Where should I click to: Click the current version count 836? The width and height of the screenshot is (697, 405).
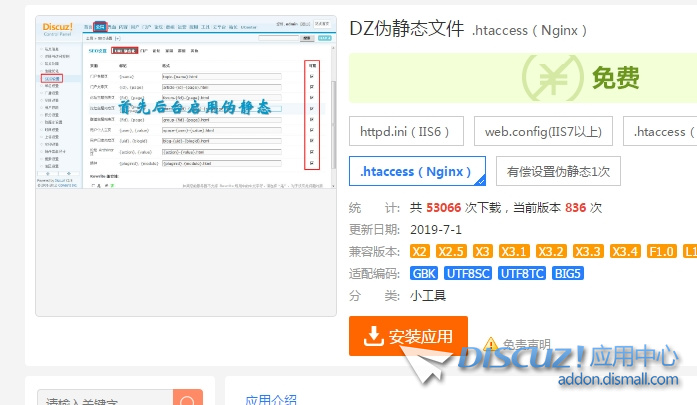tap(575, 208)
